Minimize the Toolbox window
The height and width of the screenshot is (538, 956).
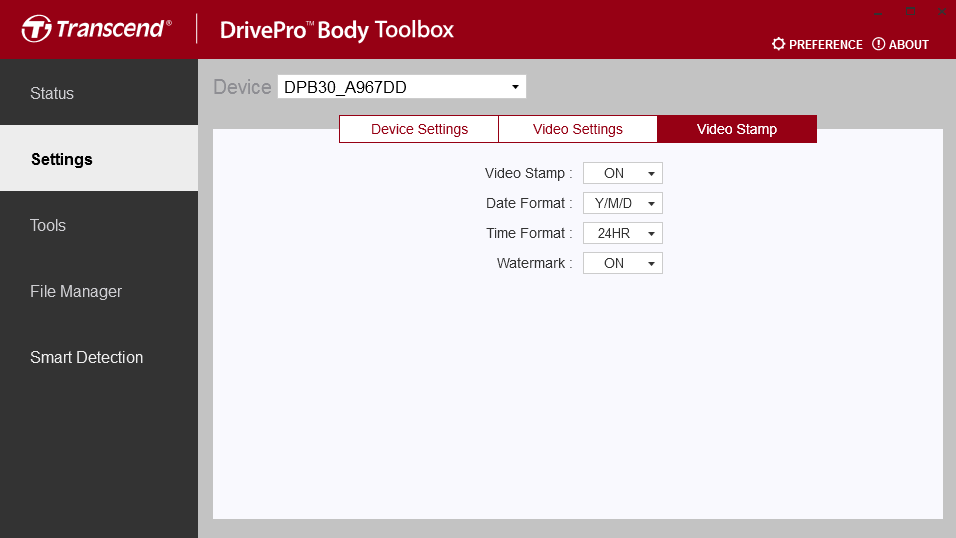[x=878, y=12]
